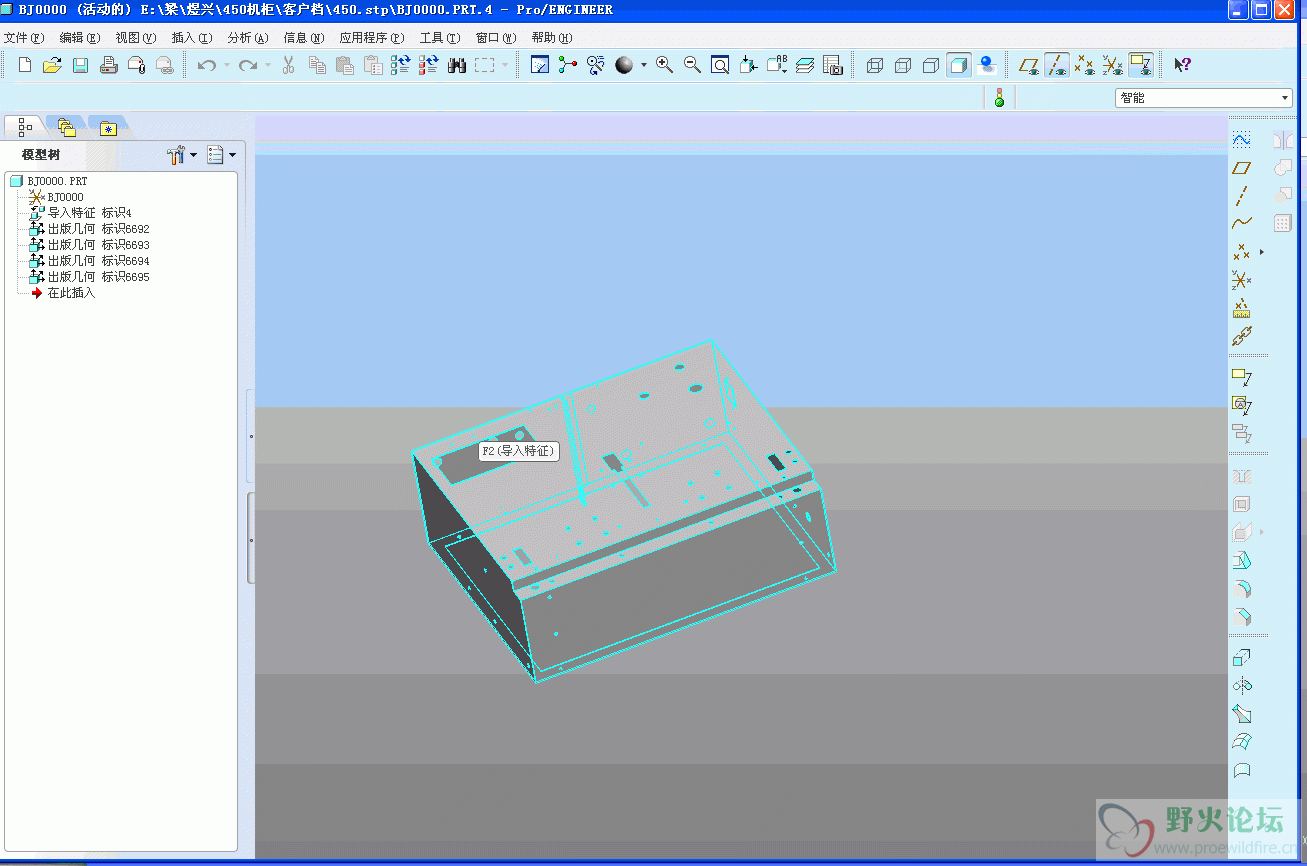1307x866 pixels.
Task: Click the Boundary Blend tool icon
Action: pyautogui.click(x=1241, y=743)
